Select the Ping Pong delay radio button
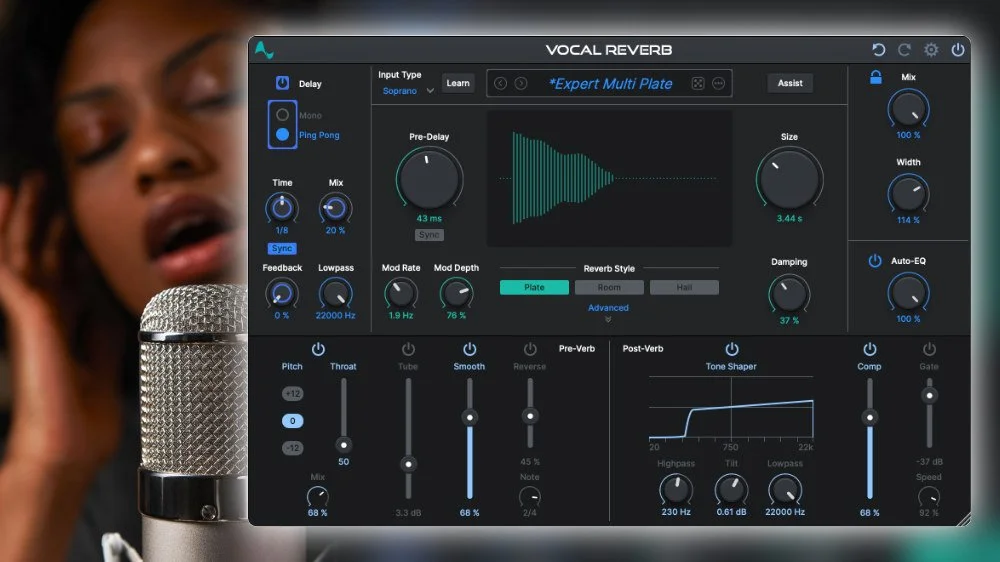 click(283, 135)
